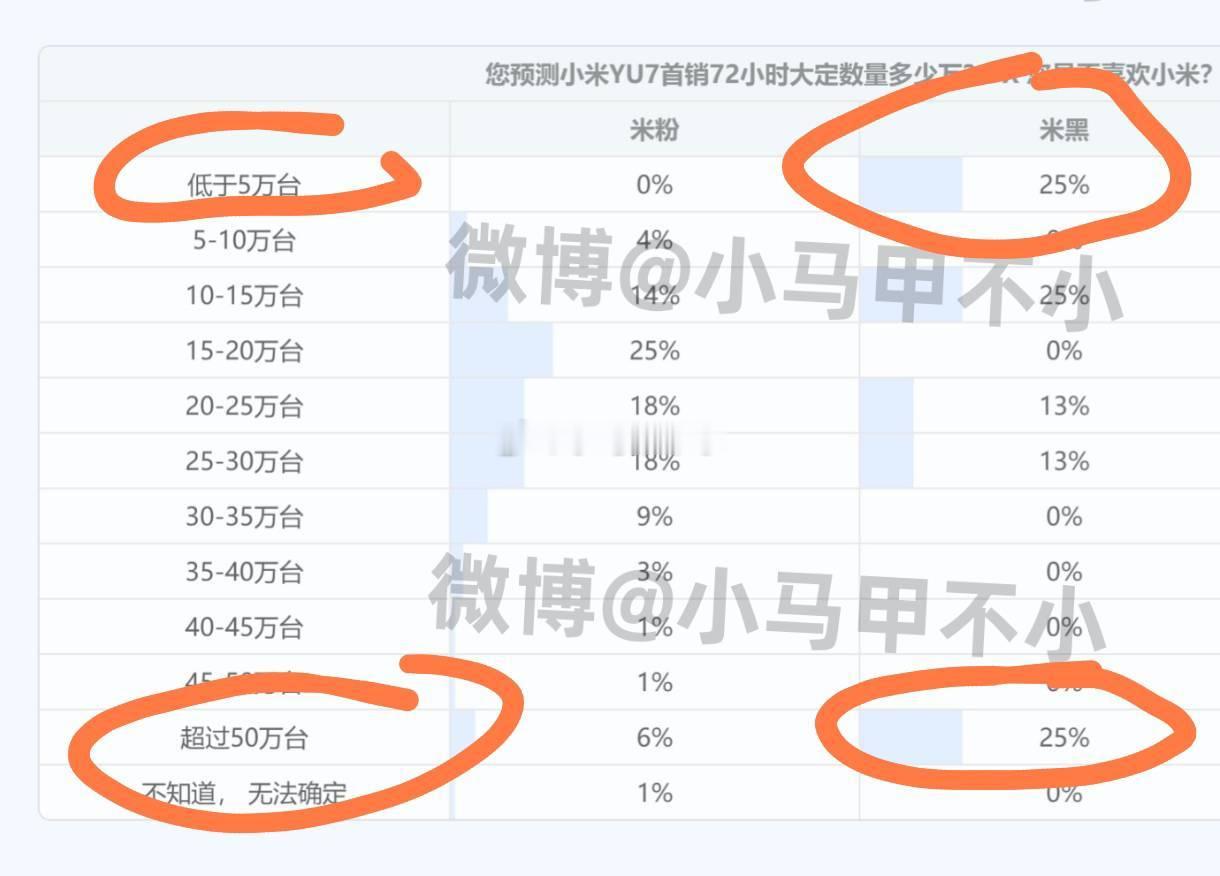Select the 40-45万台 row label

(244, 627)
